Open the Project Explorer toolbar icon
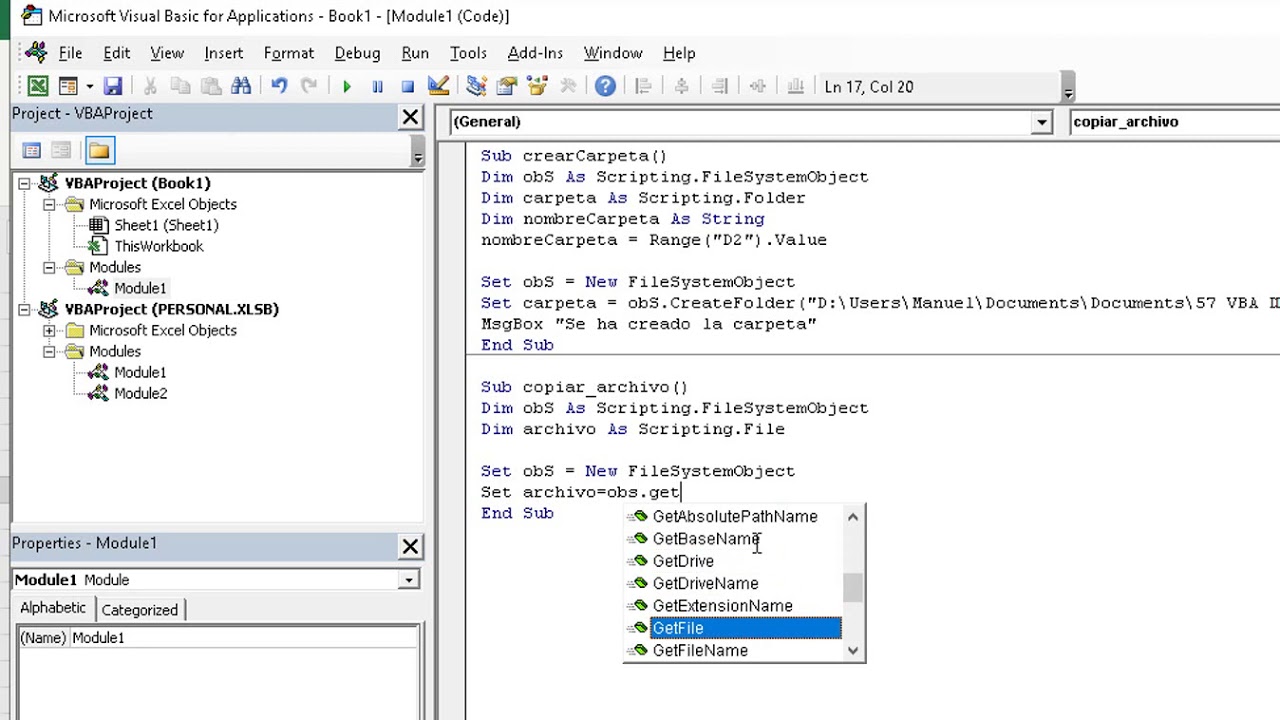Screen dimensions: 1280x720 click(476, 87)
